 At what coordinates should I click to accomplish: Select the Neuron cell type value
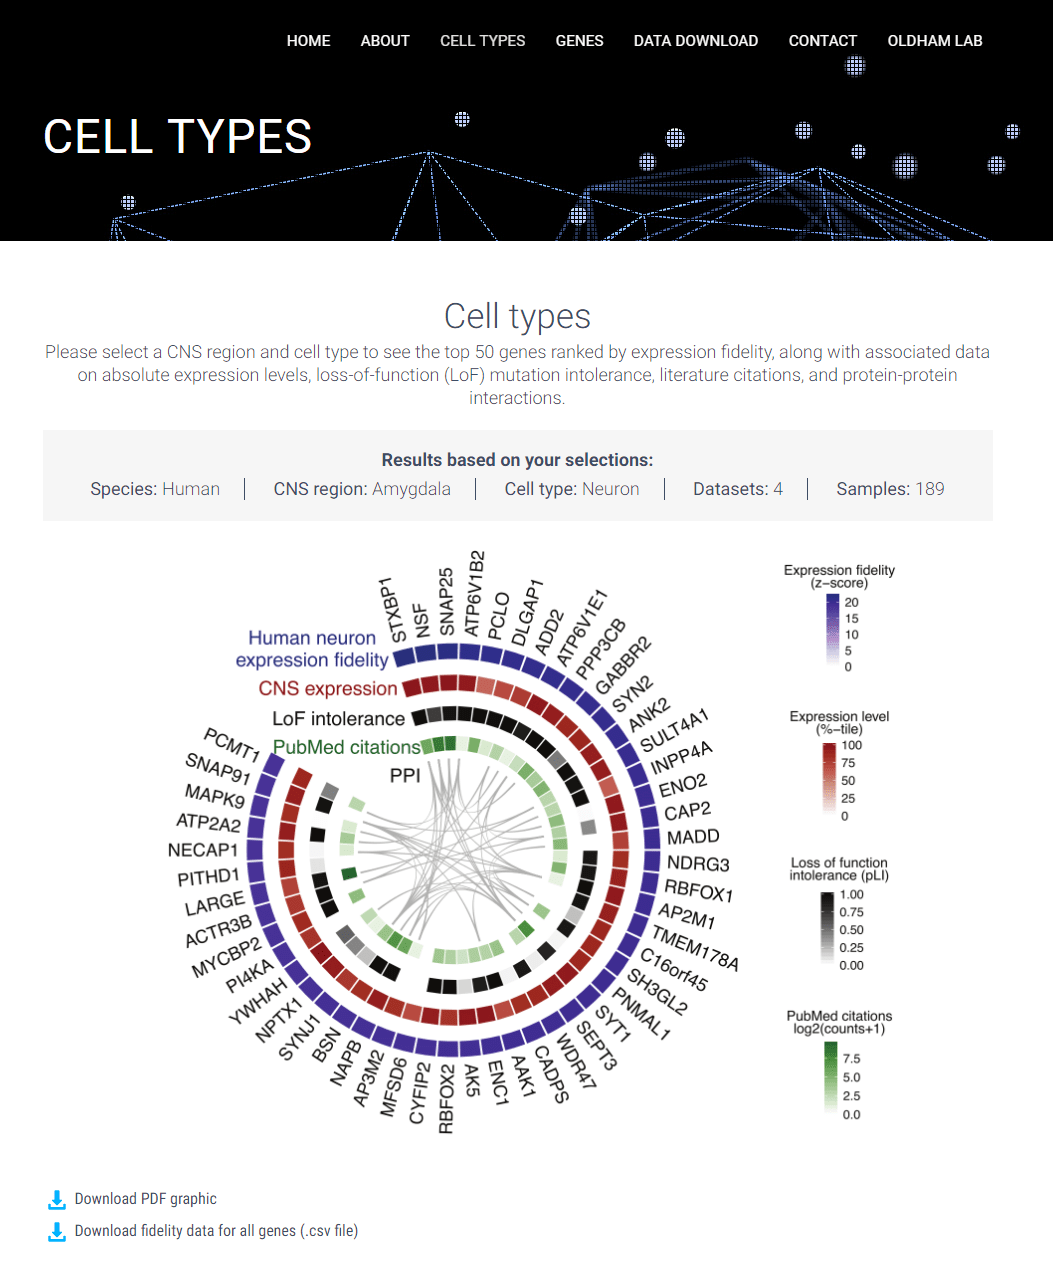pos(610,489)
